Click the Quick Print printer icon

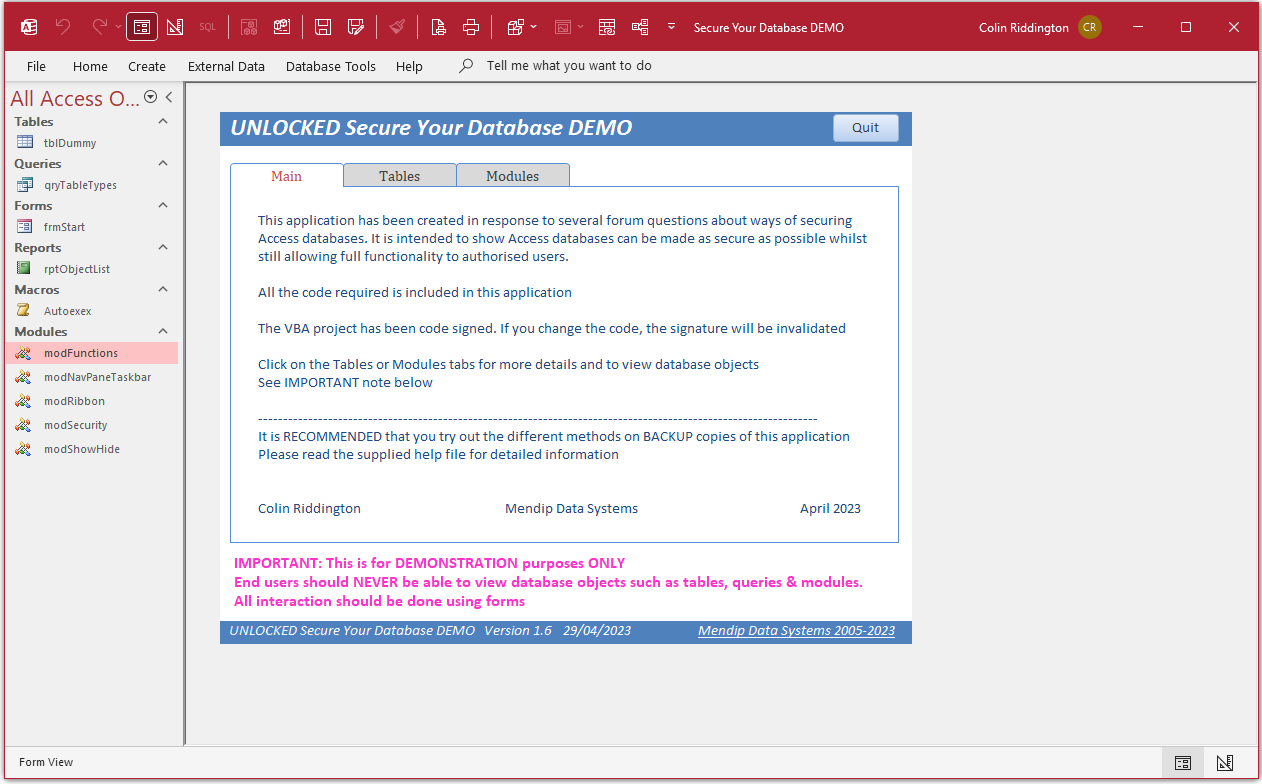[471, 27]
